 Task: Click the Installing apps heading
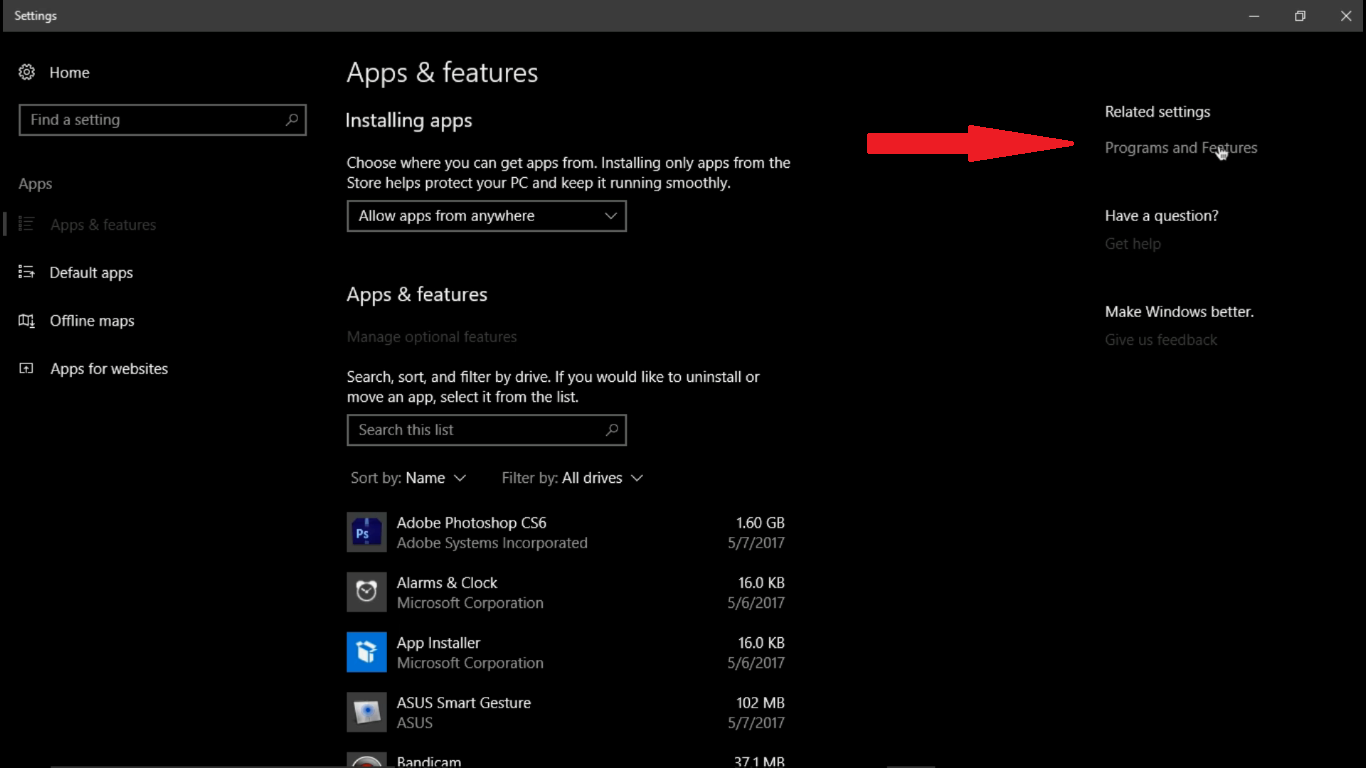408,121
